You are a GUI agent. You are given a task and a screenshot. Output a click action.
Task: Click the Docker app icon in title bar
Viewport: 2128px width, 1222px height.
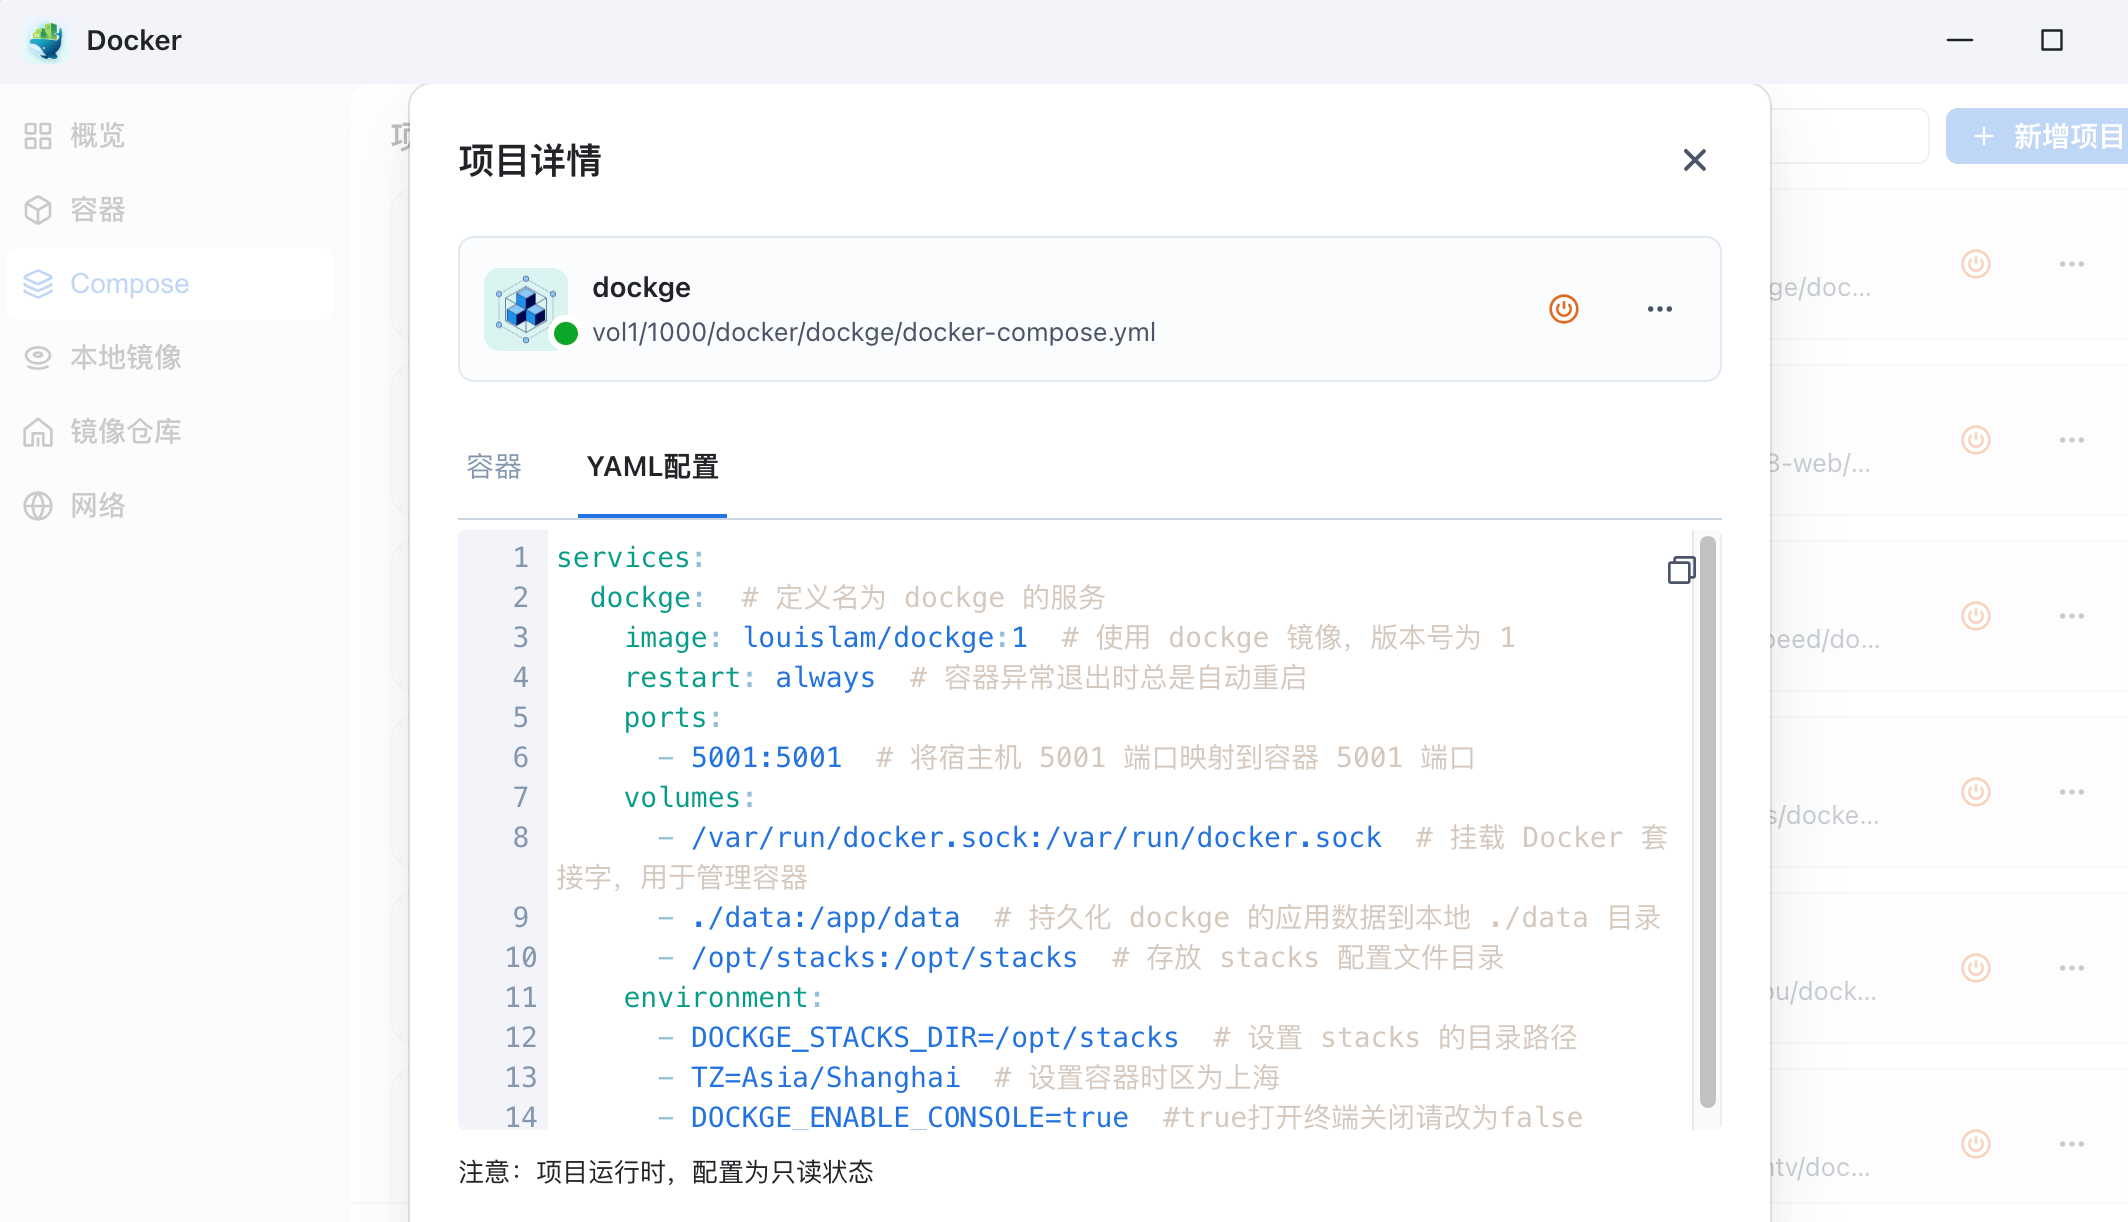[46, 41]
